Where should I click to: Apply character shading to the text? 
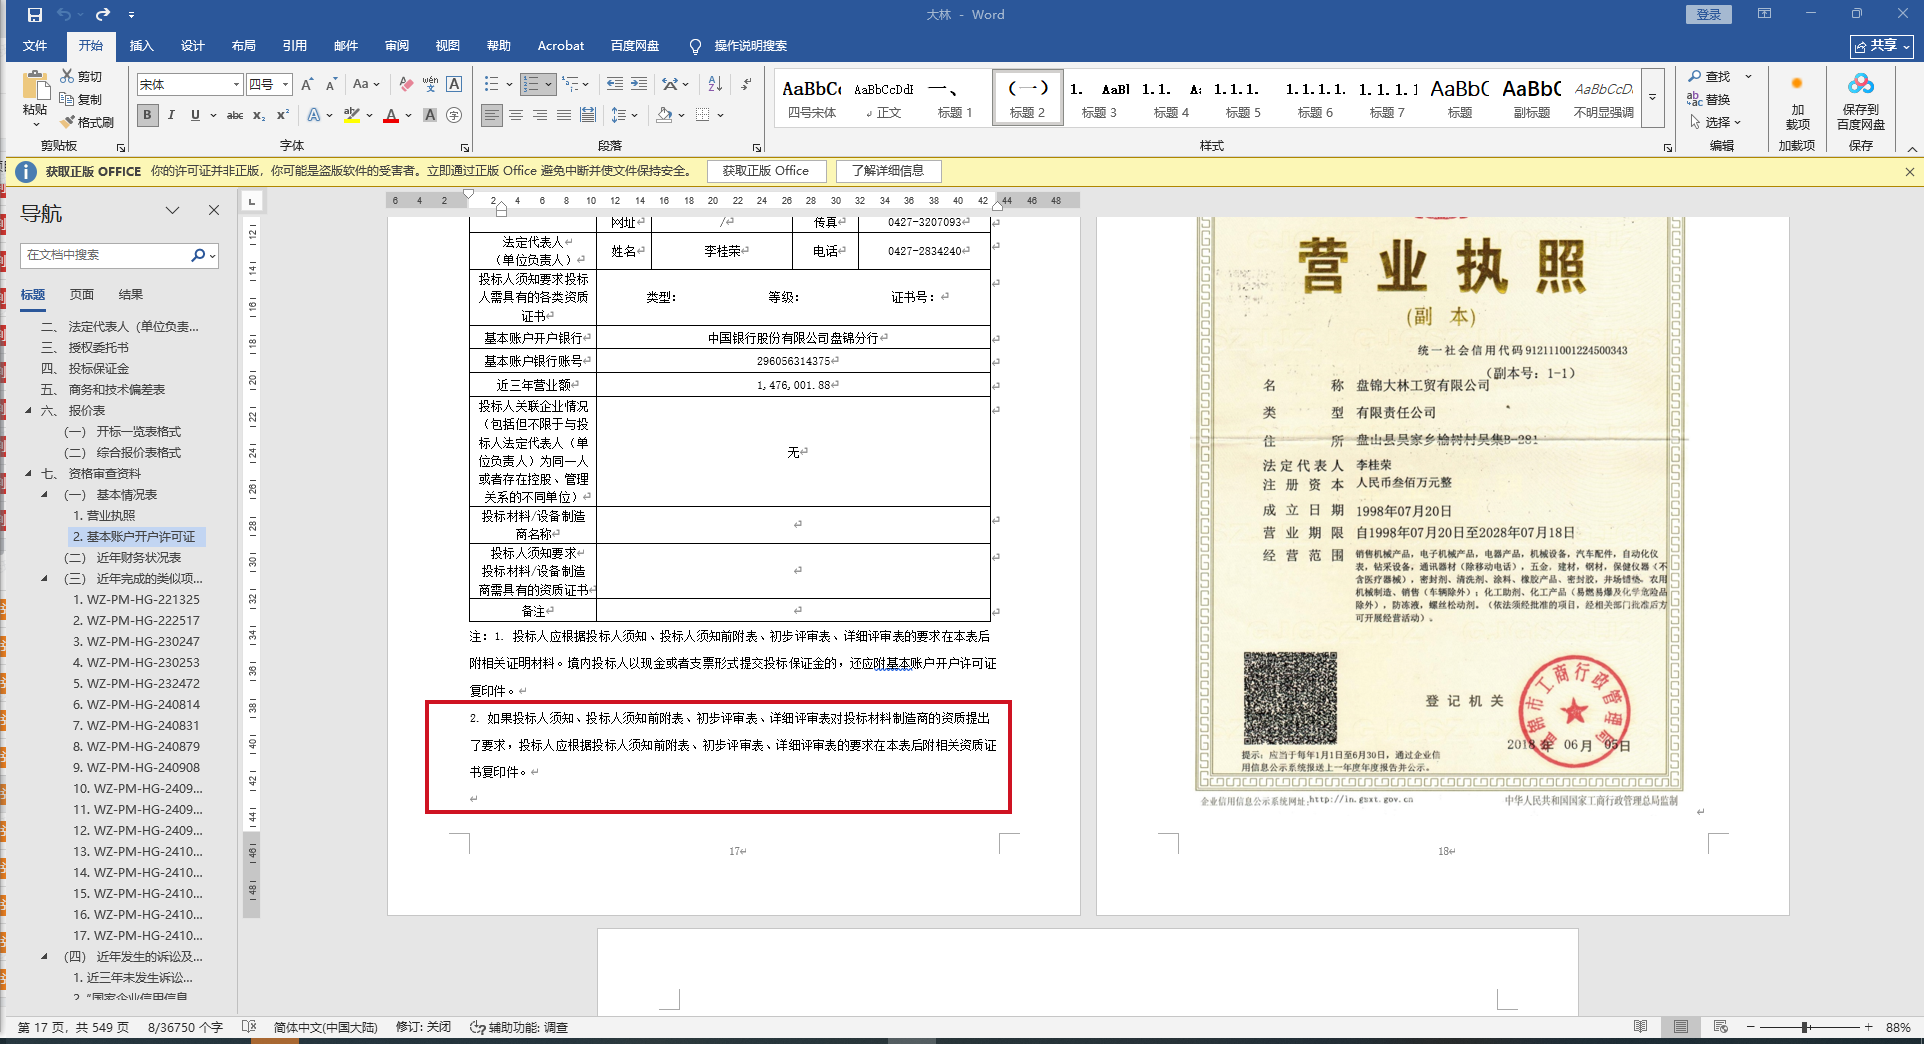pos(430,115)
